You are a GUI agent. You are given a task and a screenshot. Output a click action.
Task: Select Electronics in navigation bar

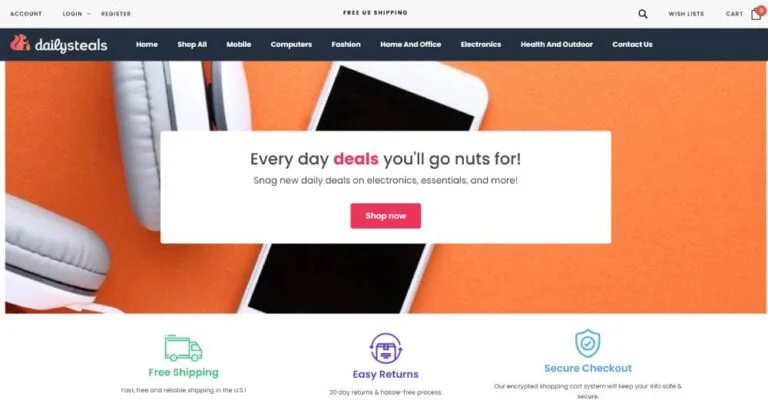pos(480,45)
